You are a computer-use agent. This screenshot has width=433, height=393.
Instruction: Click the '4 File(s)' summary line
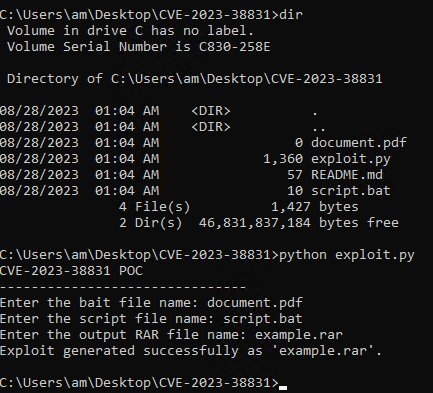239,207
